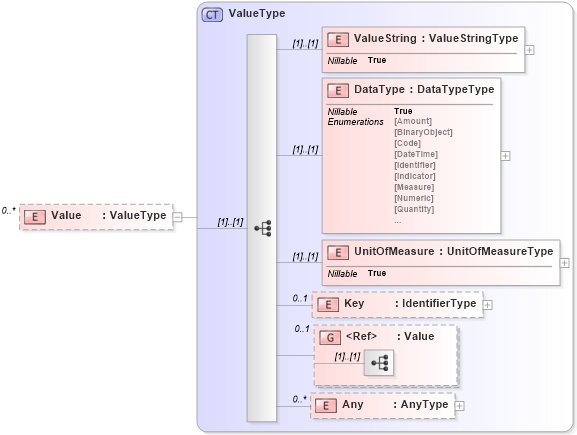Click the ellipsis below enumerations list

[x=398, y=222]
